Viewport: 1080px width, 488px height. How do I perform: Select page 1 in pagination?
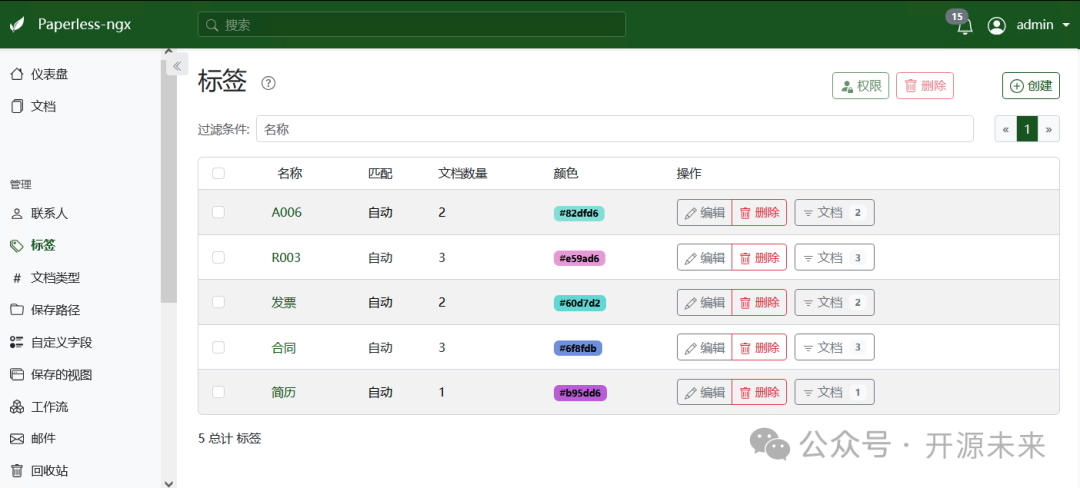(1027, 129)
